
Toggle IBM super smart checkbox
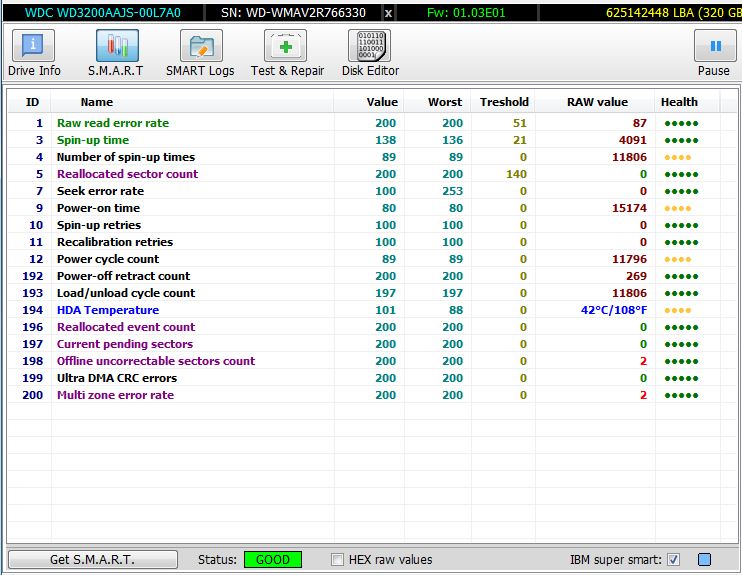(x=673, y=560)
